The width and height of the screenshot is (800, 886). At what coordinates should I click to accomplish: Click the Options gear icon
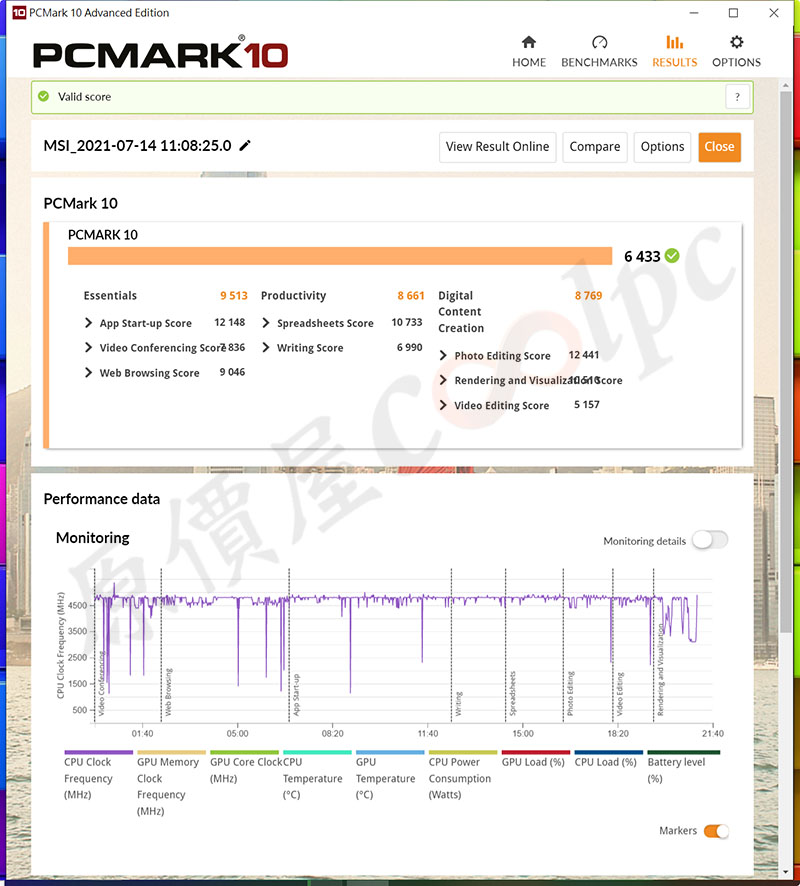[736, 42]
